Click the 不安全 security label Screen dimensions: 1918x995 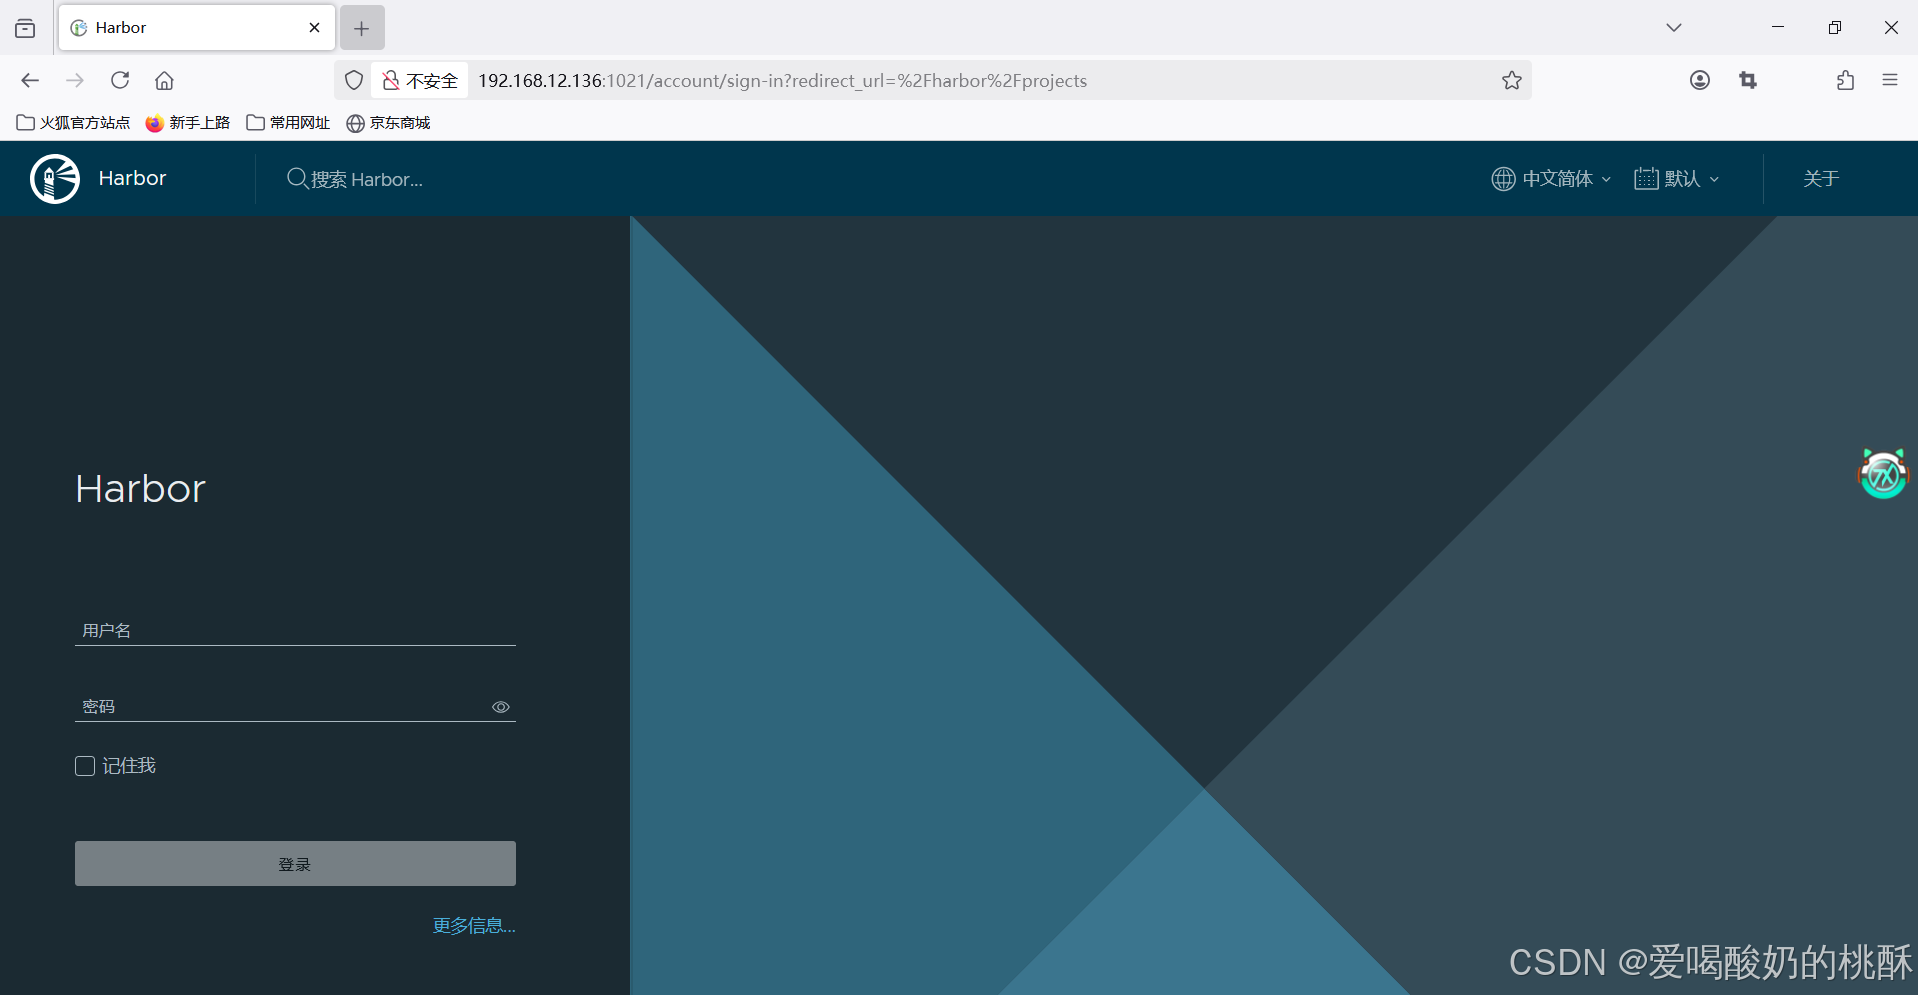coord(432,81)
